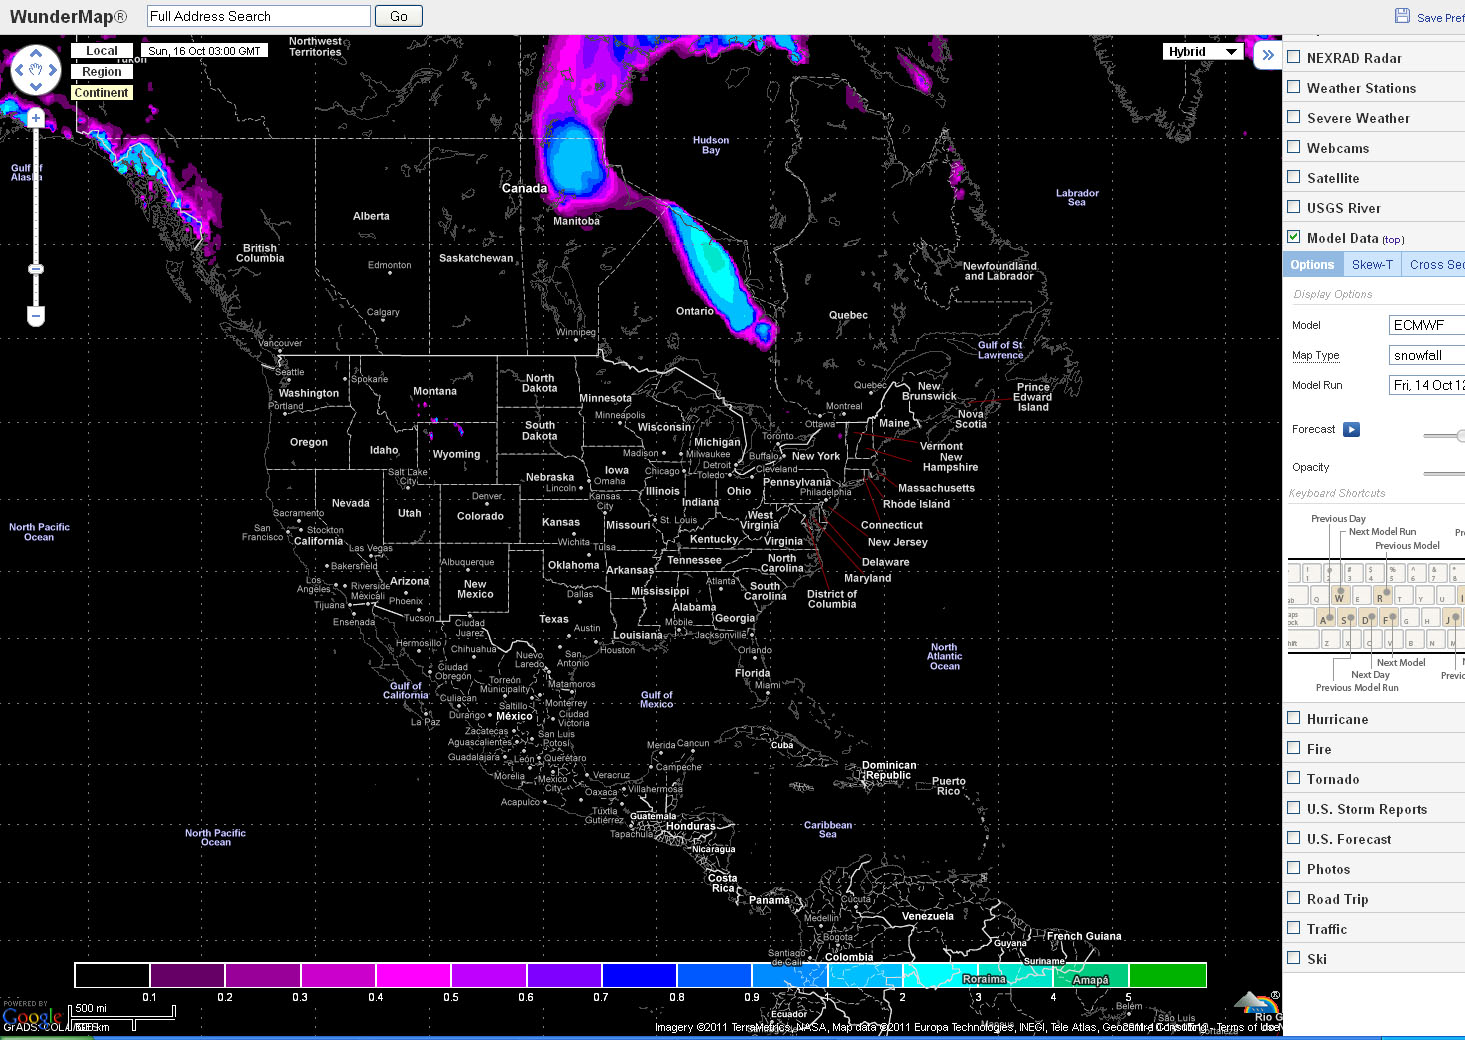Collapse the side panel with double-arrow icon

click(x=1268, y=55)
